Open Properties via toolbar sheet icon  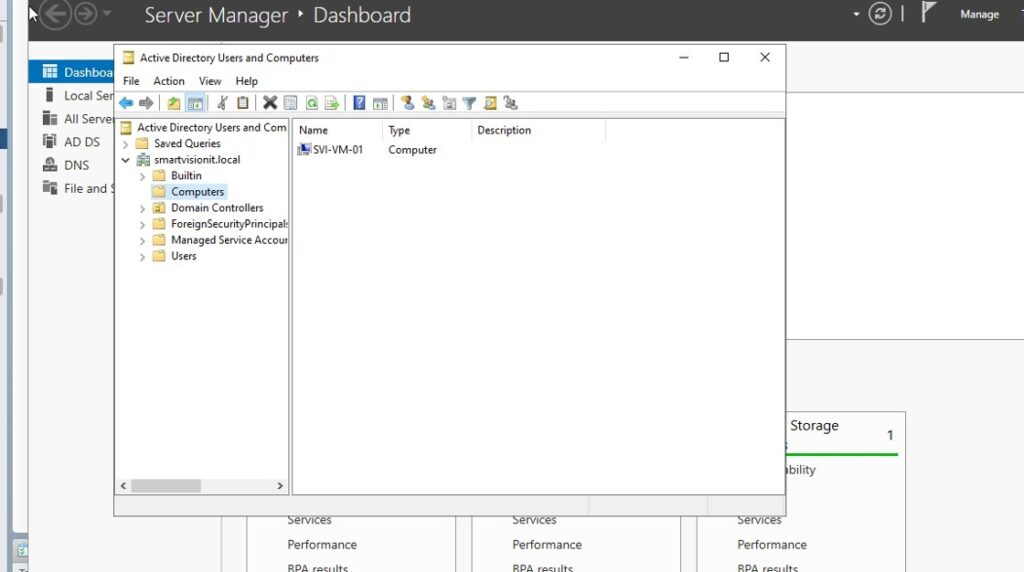pos(291,103)
